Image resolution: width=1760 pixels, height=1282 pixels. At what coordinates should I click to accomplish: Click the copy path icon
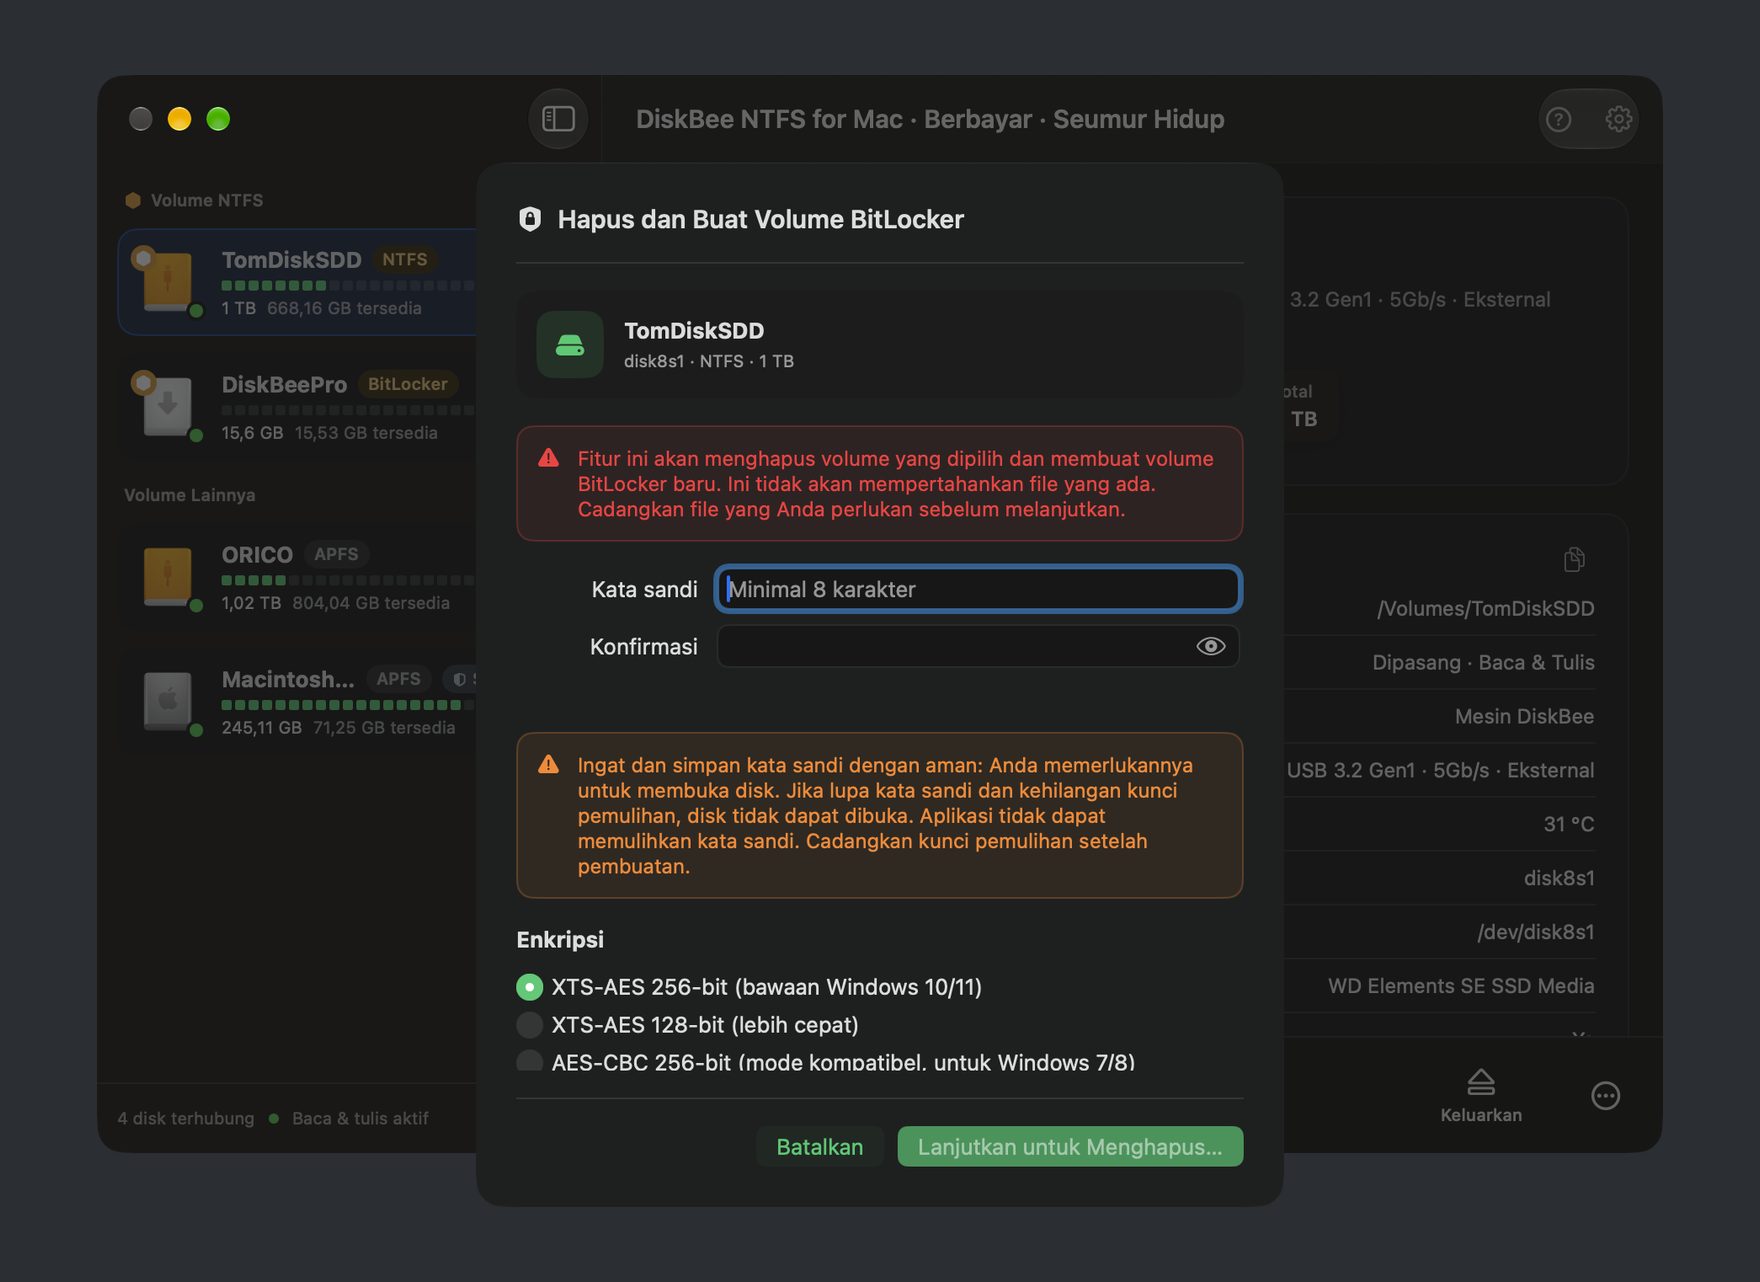(x=1574, y=559)
